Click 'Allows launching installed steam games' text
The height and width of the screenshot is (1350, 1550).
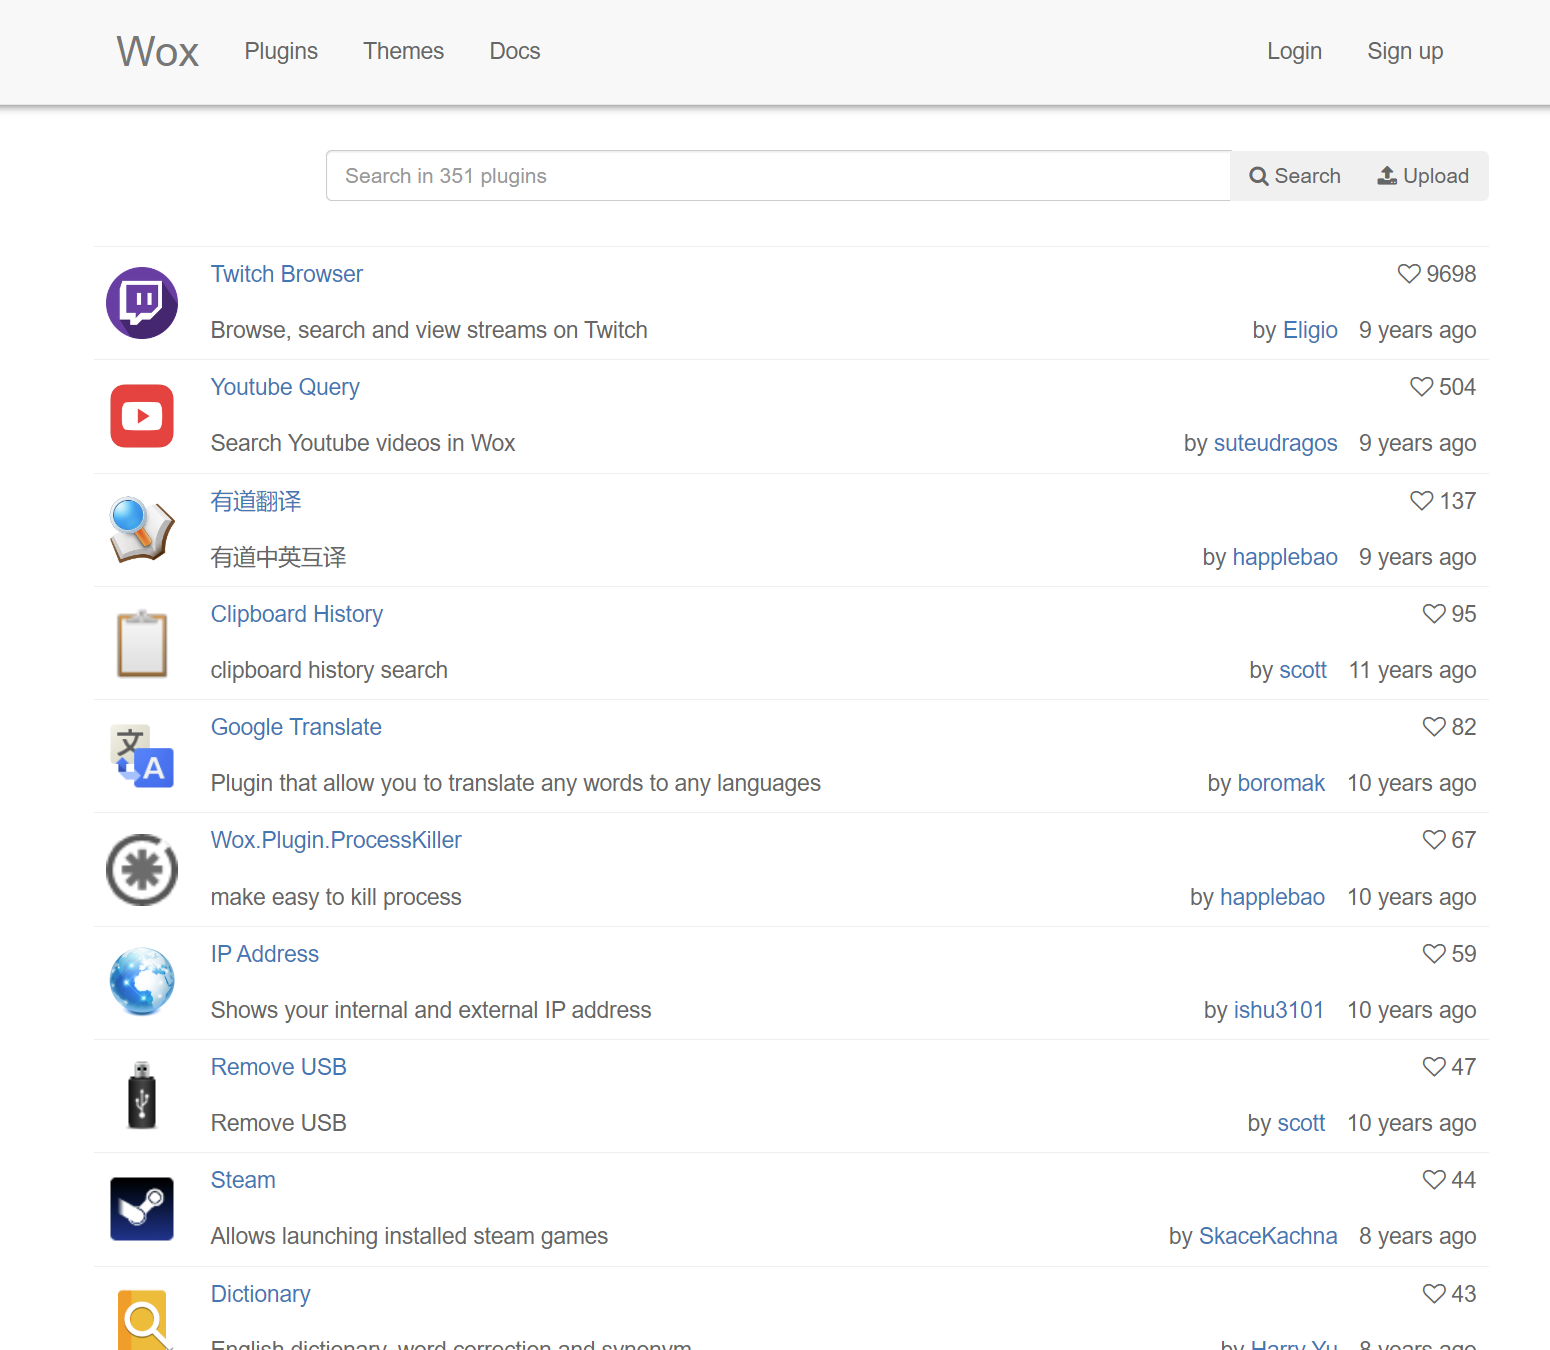409,1236
